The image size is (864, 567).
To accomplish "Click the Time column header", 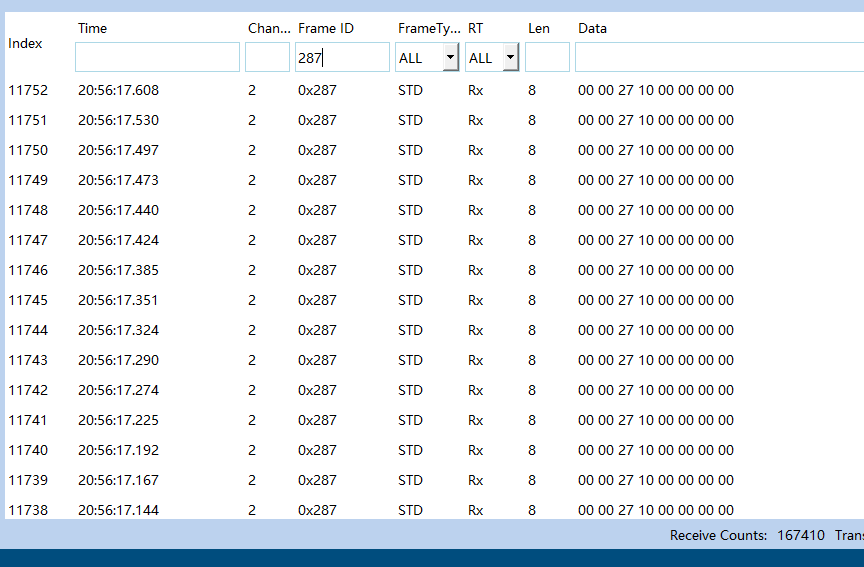I will 92,28.
